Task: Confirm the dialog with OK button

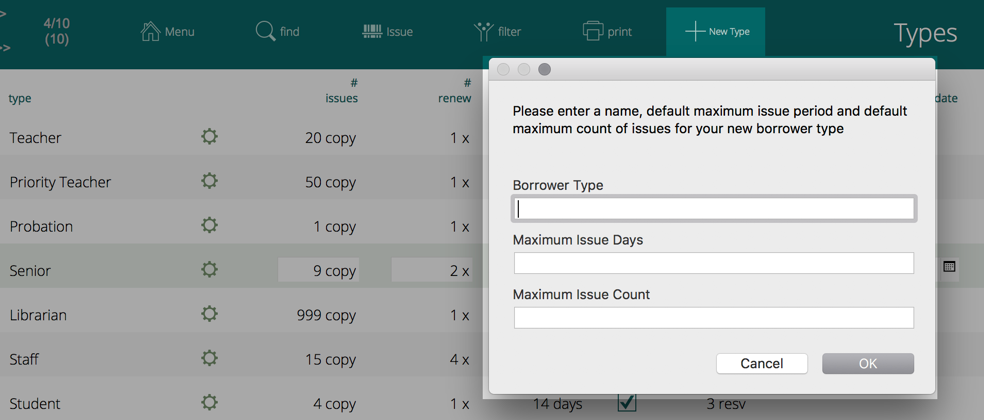Action: click(x=867, y=364)
